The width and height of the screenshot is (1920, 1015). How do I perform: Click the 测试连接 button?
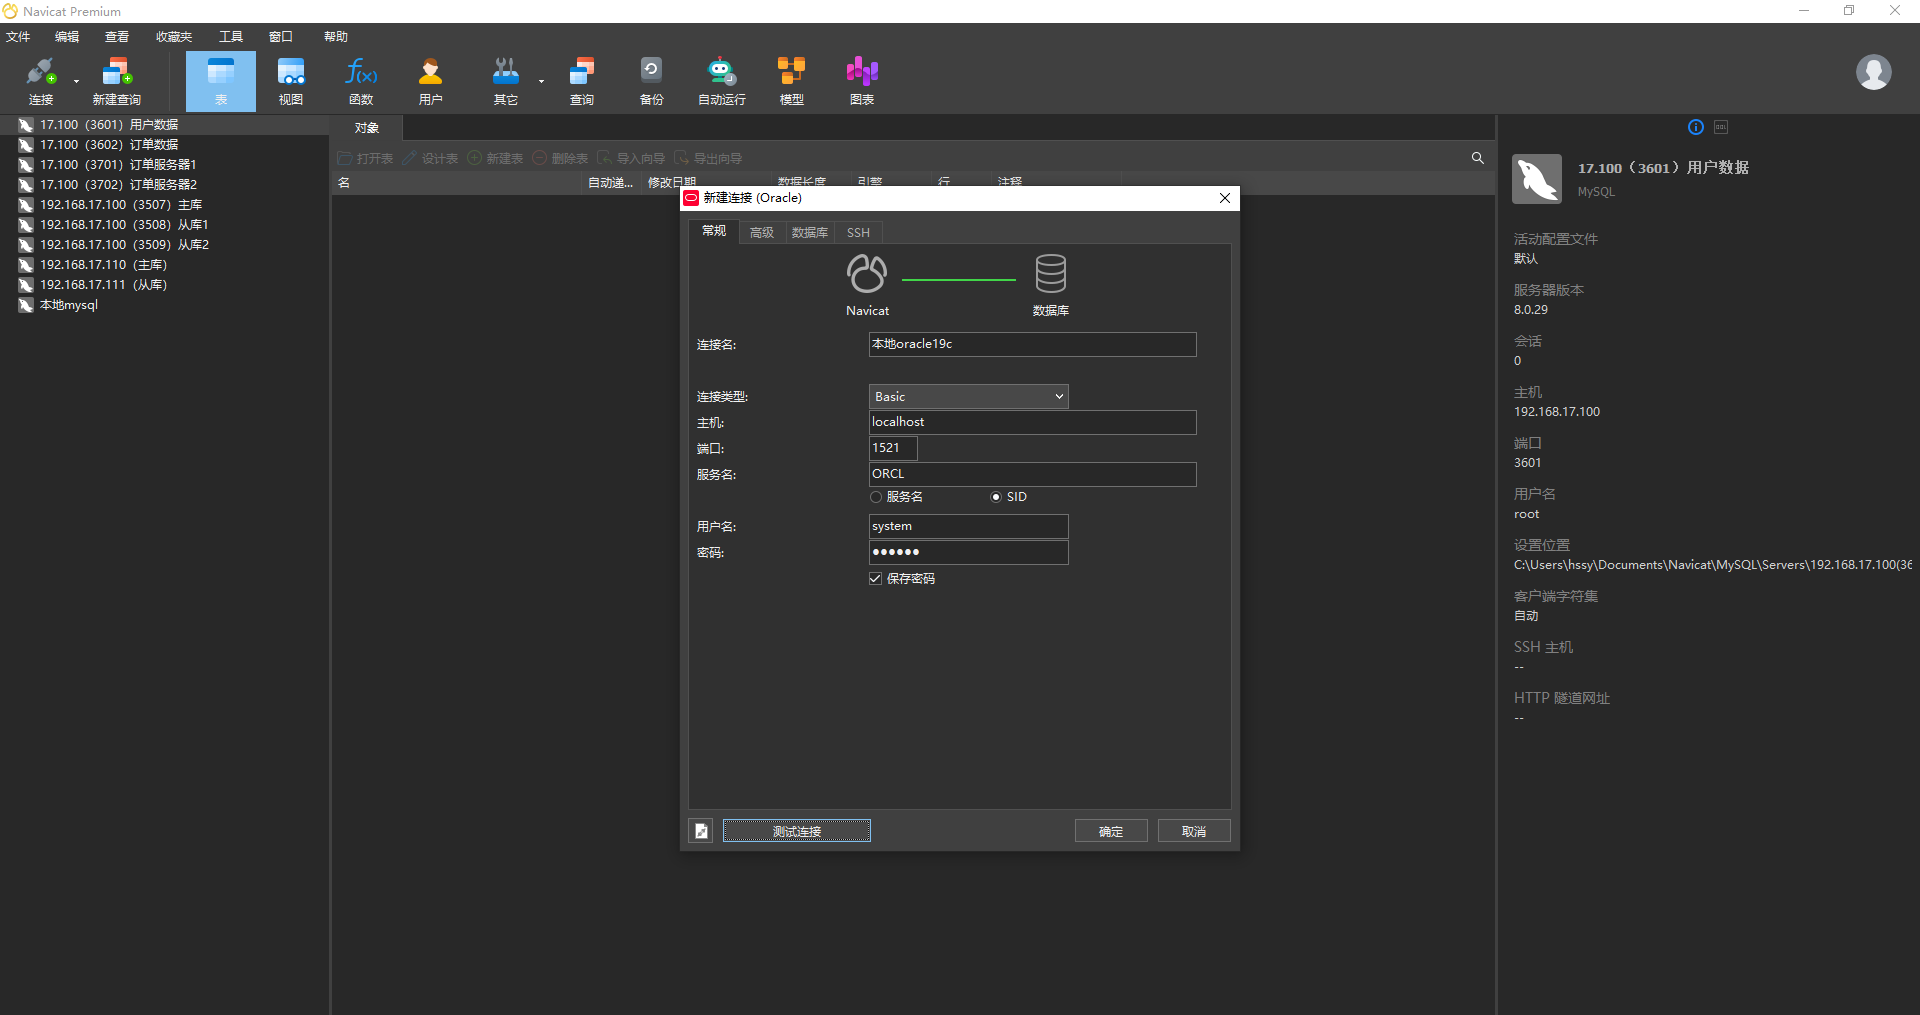pos(797,831)
